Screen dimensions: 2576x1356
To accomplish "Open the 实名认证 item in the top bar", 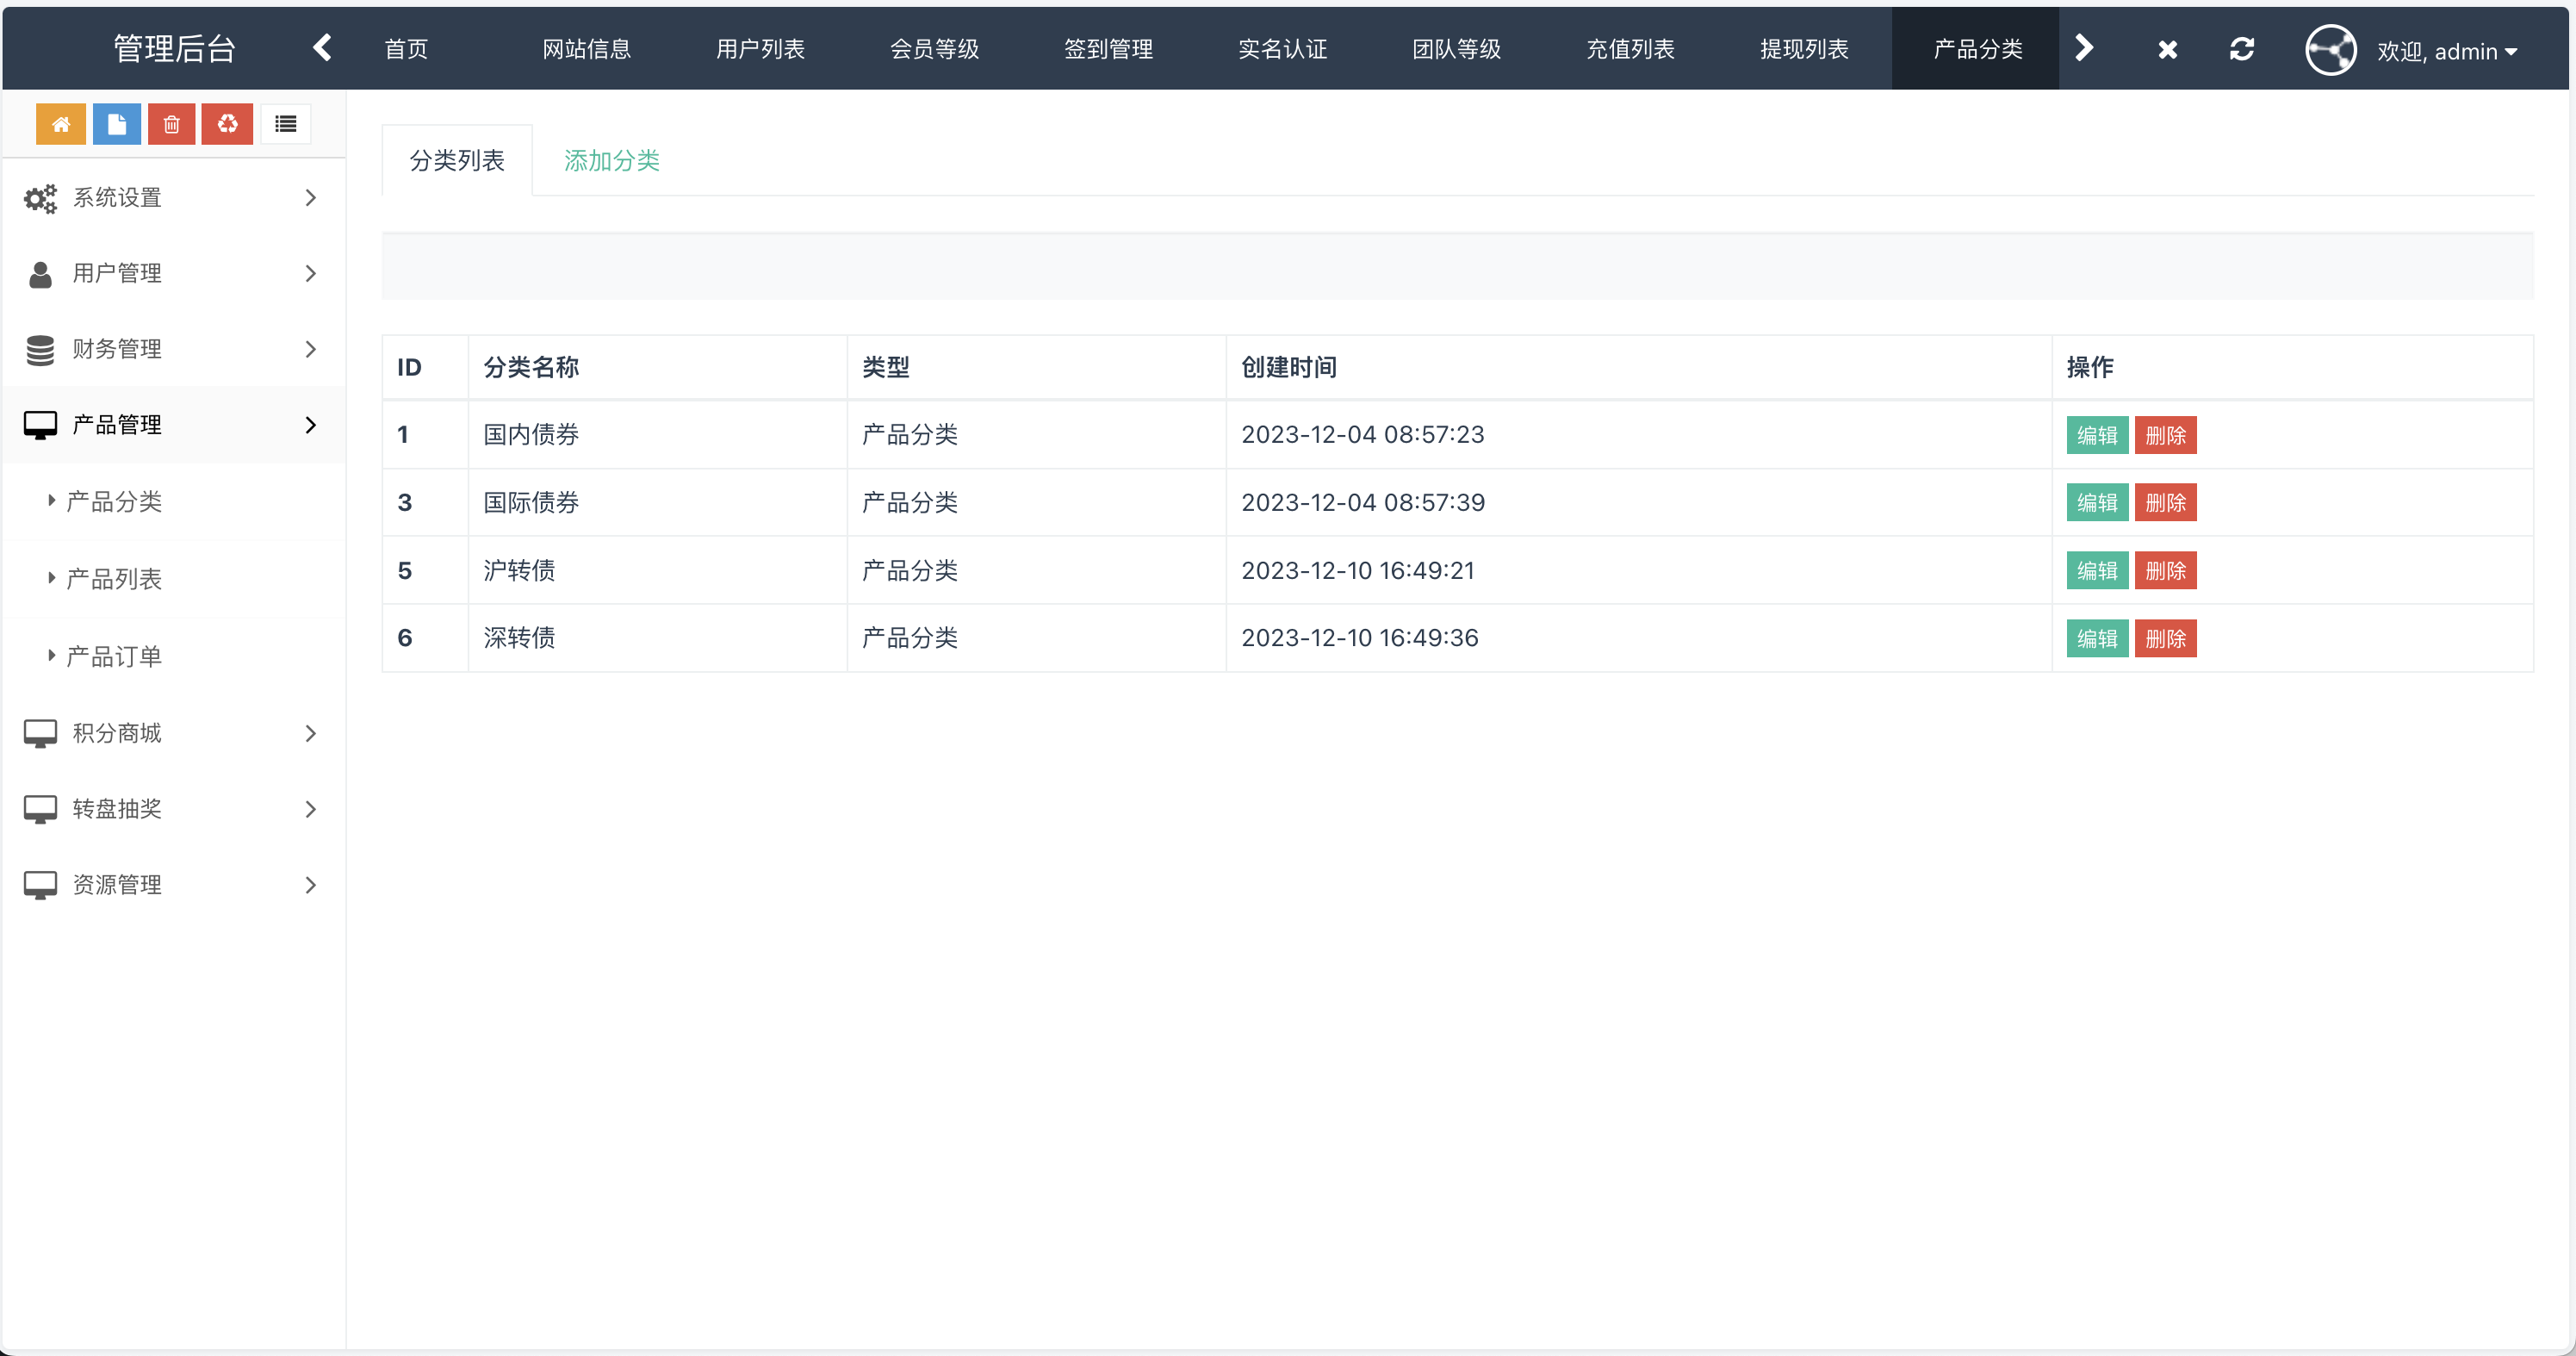I will click(1282, 48).
